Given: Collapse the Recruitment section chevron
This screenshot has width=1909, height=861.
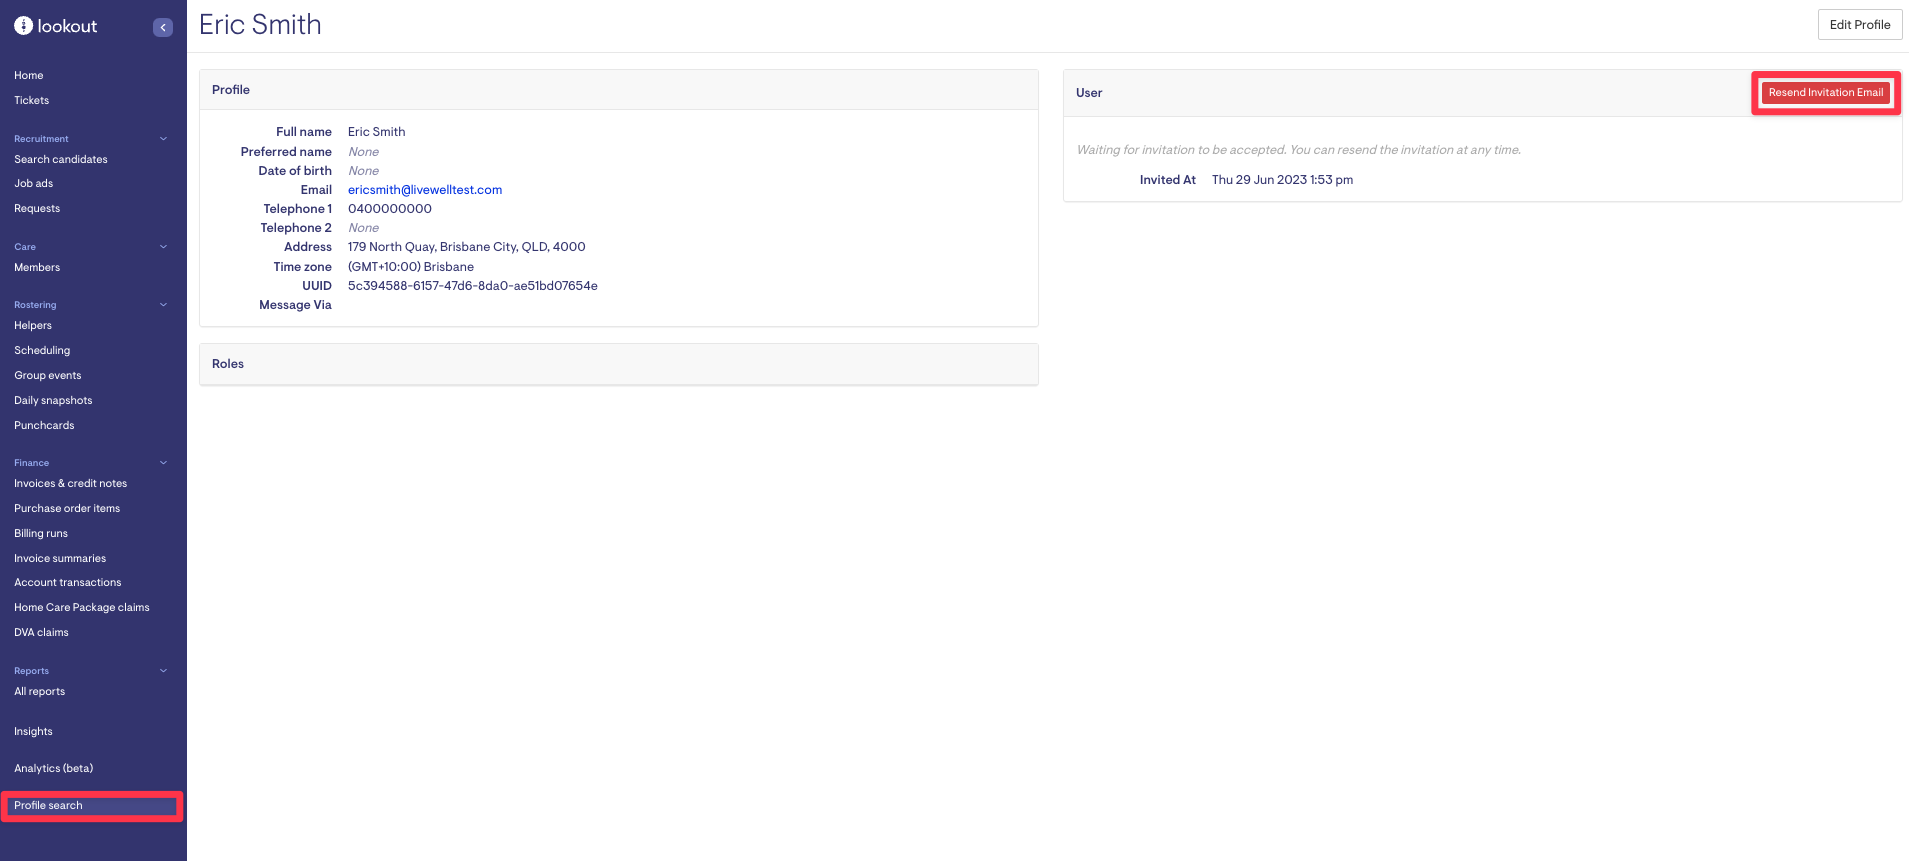Looking at the screenshot, I should pos(163,139).
